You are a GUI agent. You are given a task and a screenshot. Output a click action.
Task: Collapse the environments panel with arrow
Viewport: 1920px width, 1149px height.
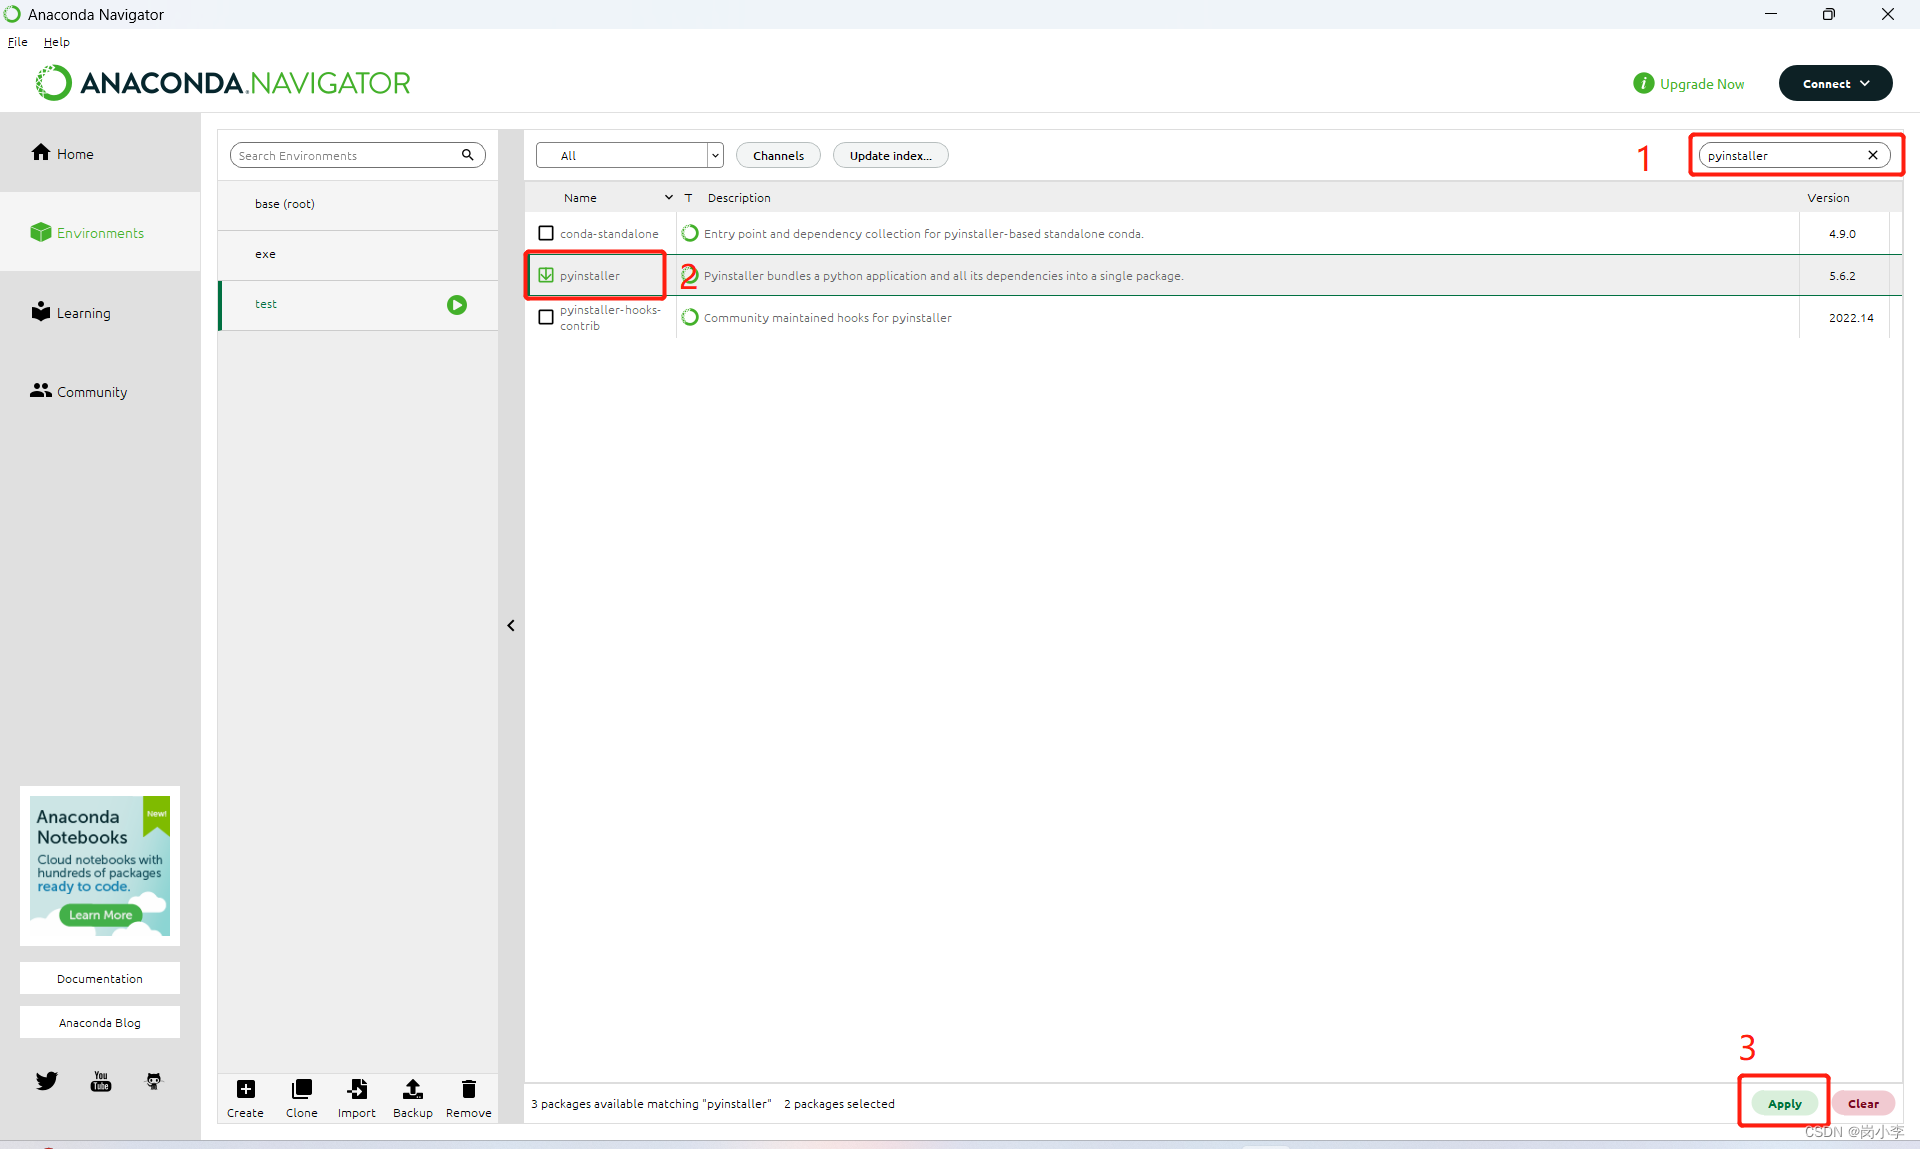(511, 626)
